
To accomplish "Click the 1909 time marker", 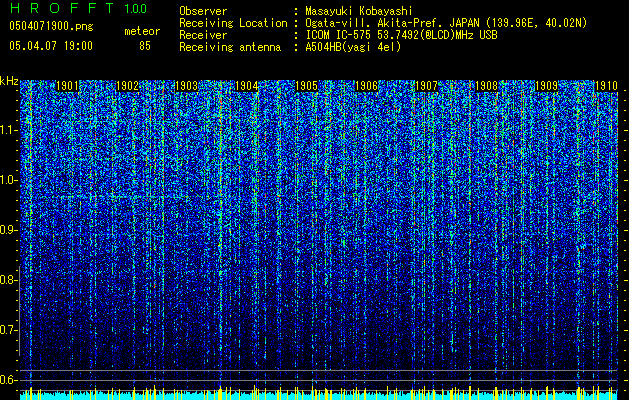I will tap(546, 86).
